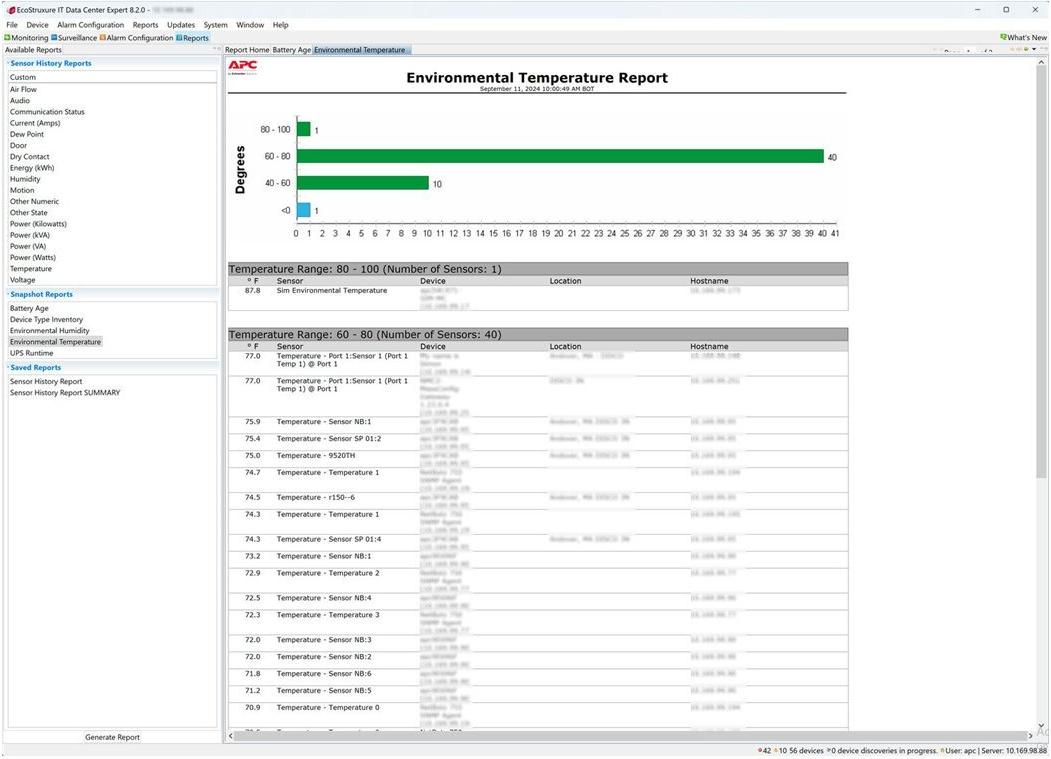
Task: Switch to the Surveillance perspective
Action: (x=75, y=38)
